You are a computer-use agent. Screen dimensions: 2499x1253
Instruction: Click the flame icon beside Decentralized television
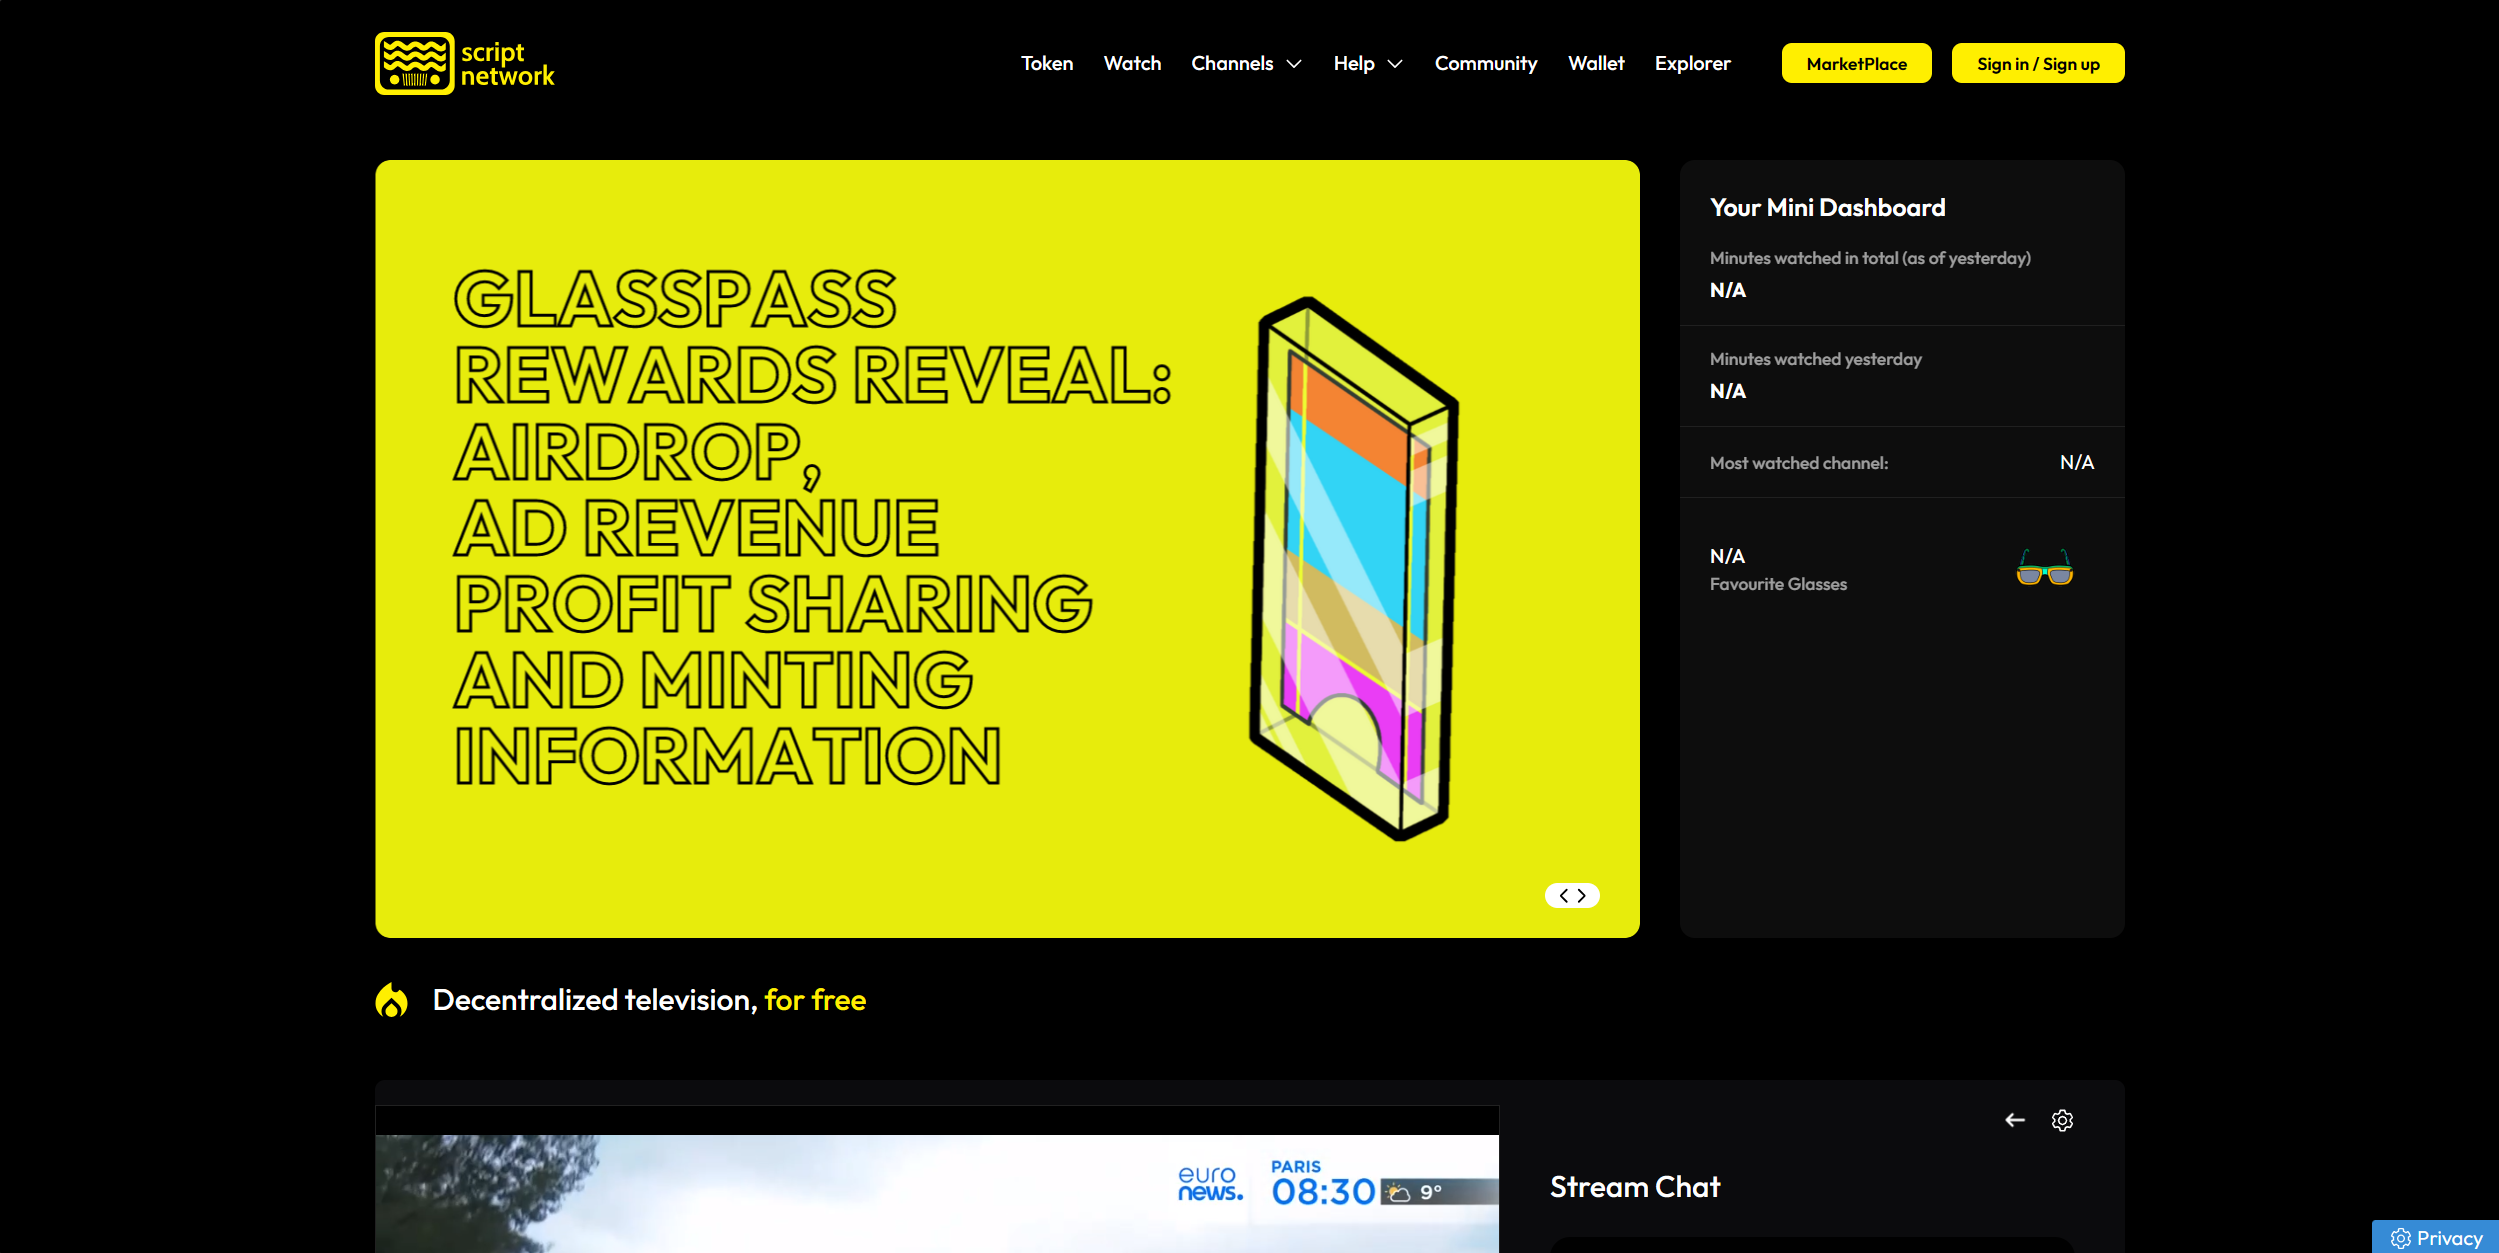click(392, 1000)
